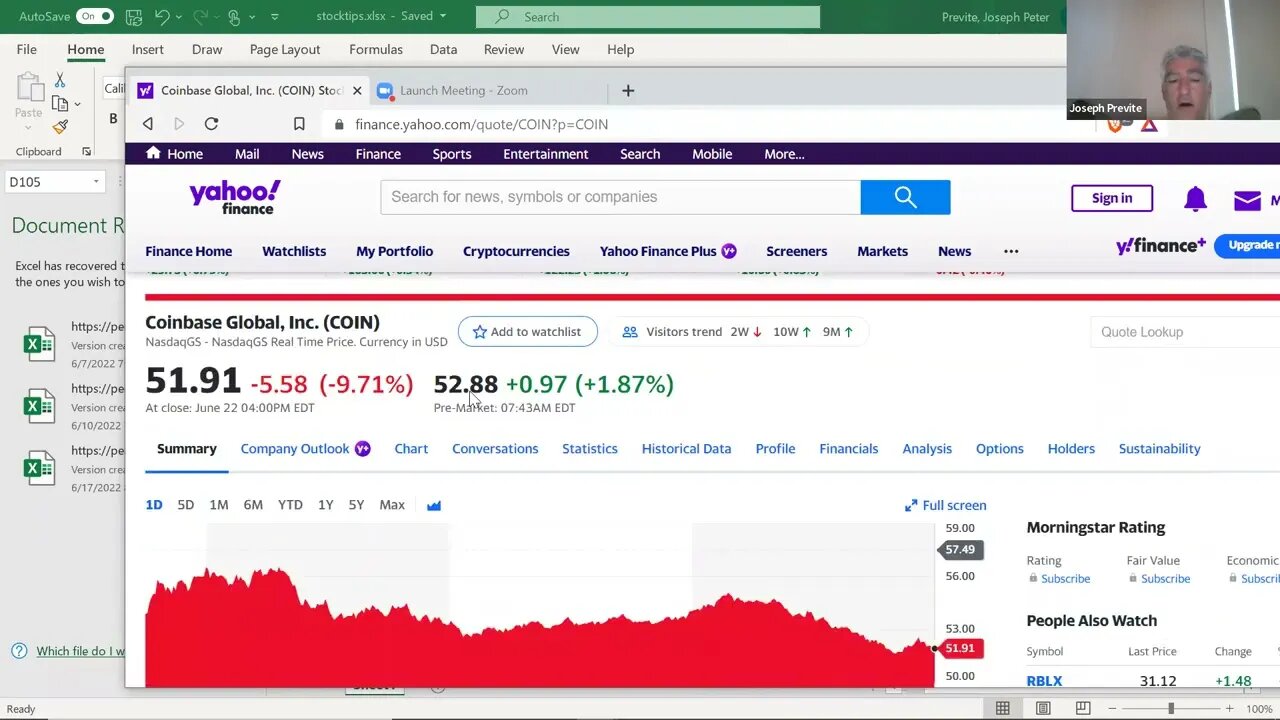
Task: Open the RBLX symbol link
Action: point(1044,681)
